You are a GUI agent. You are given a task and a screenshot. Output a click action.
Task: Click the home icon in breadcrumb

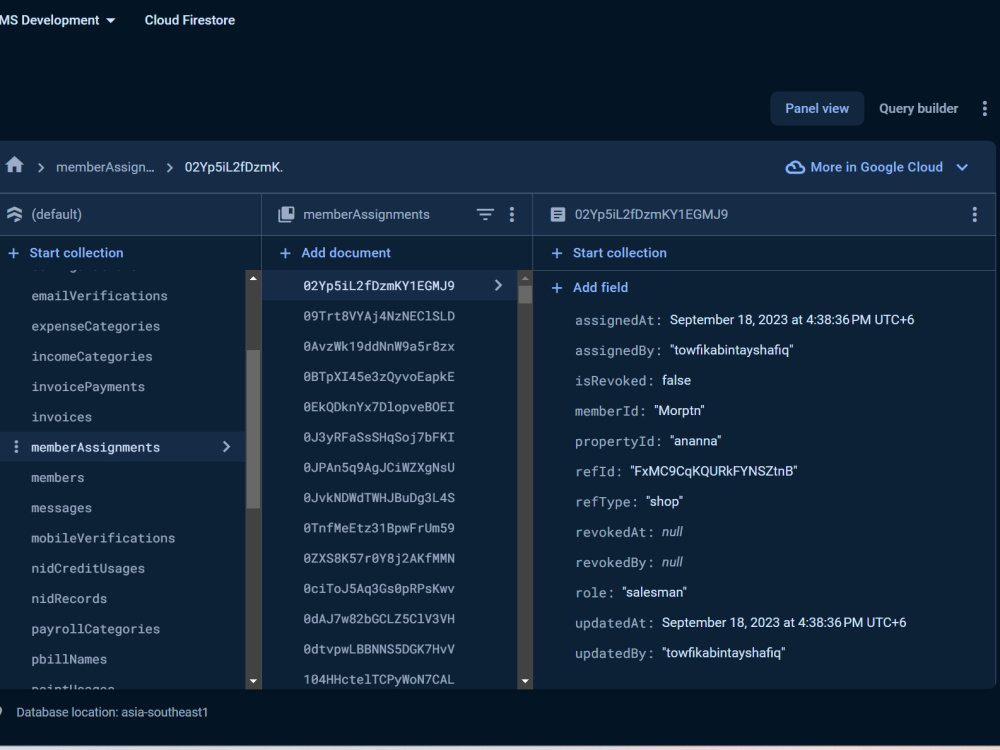[x=15, y=166]
